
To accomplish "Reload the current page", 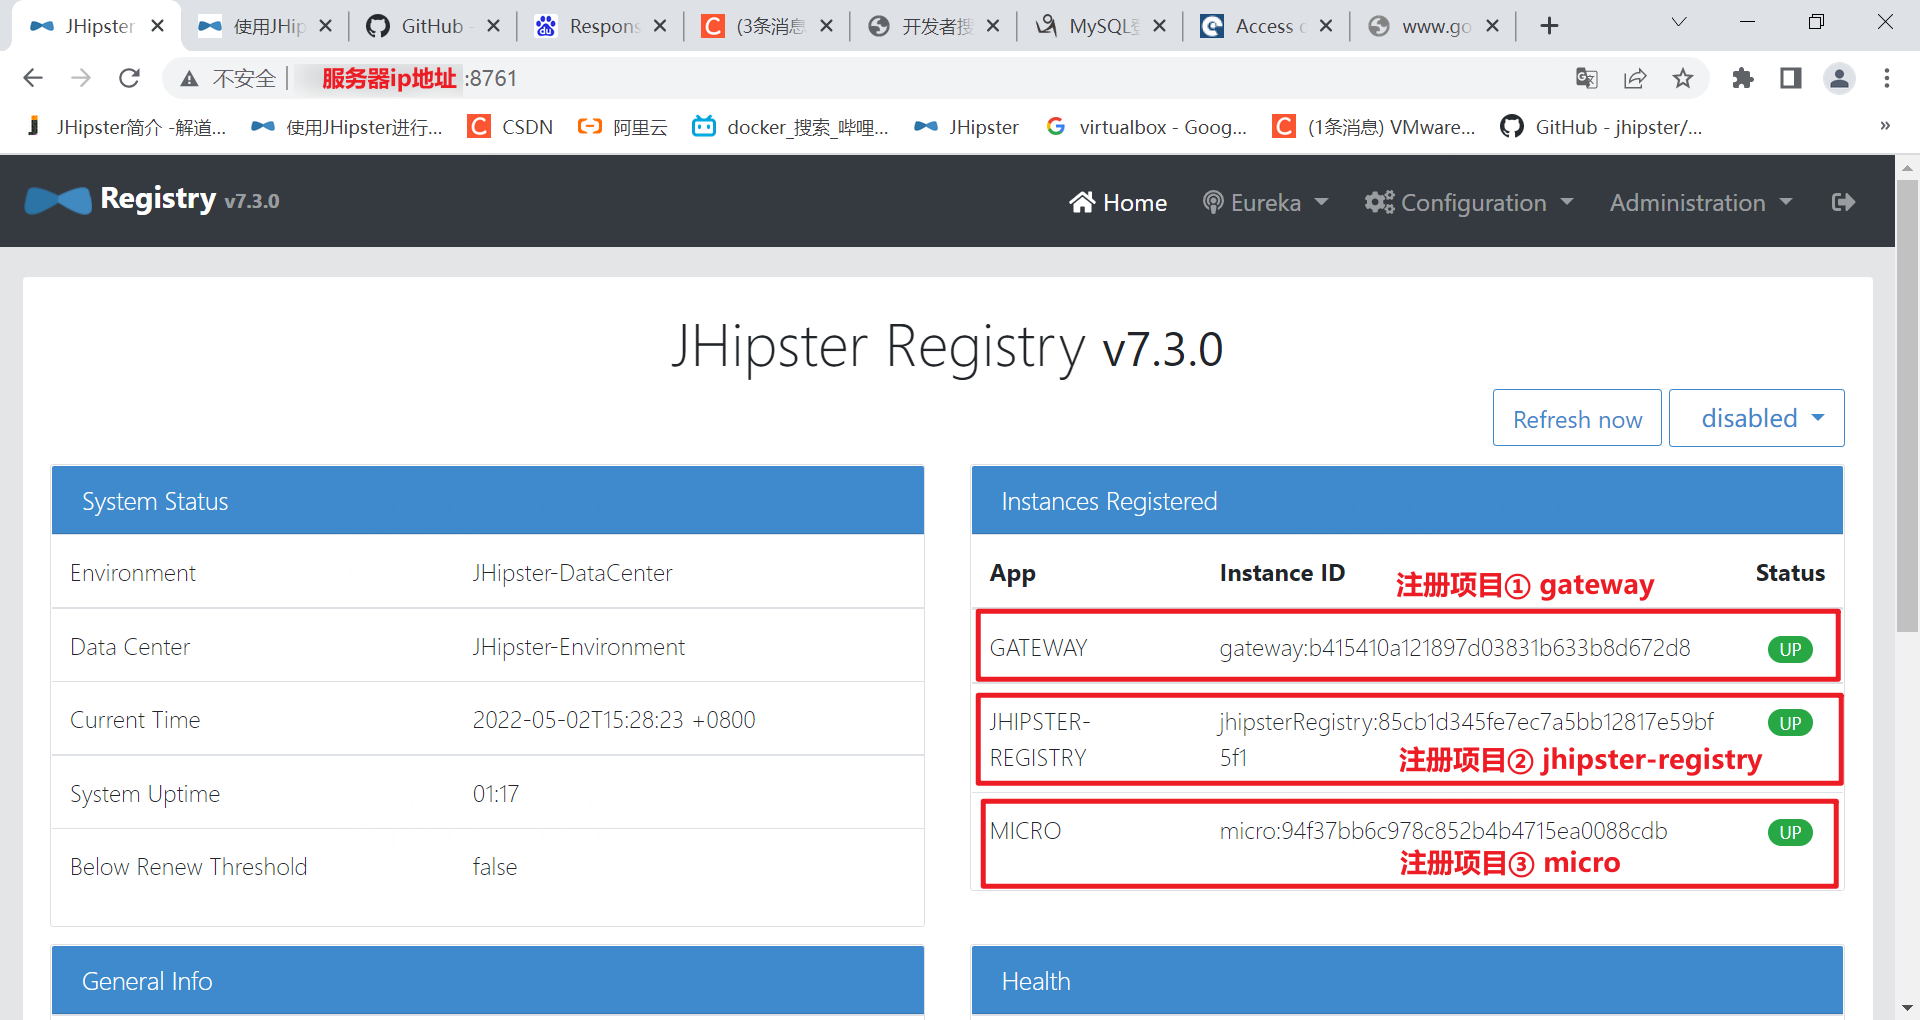I will coord(129,78).
